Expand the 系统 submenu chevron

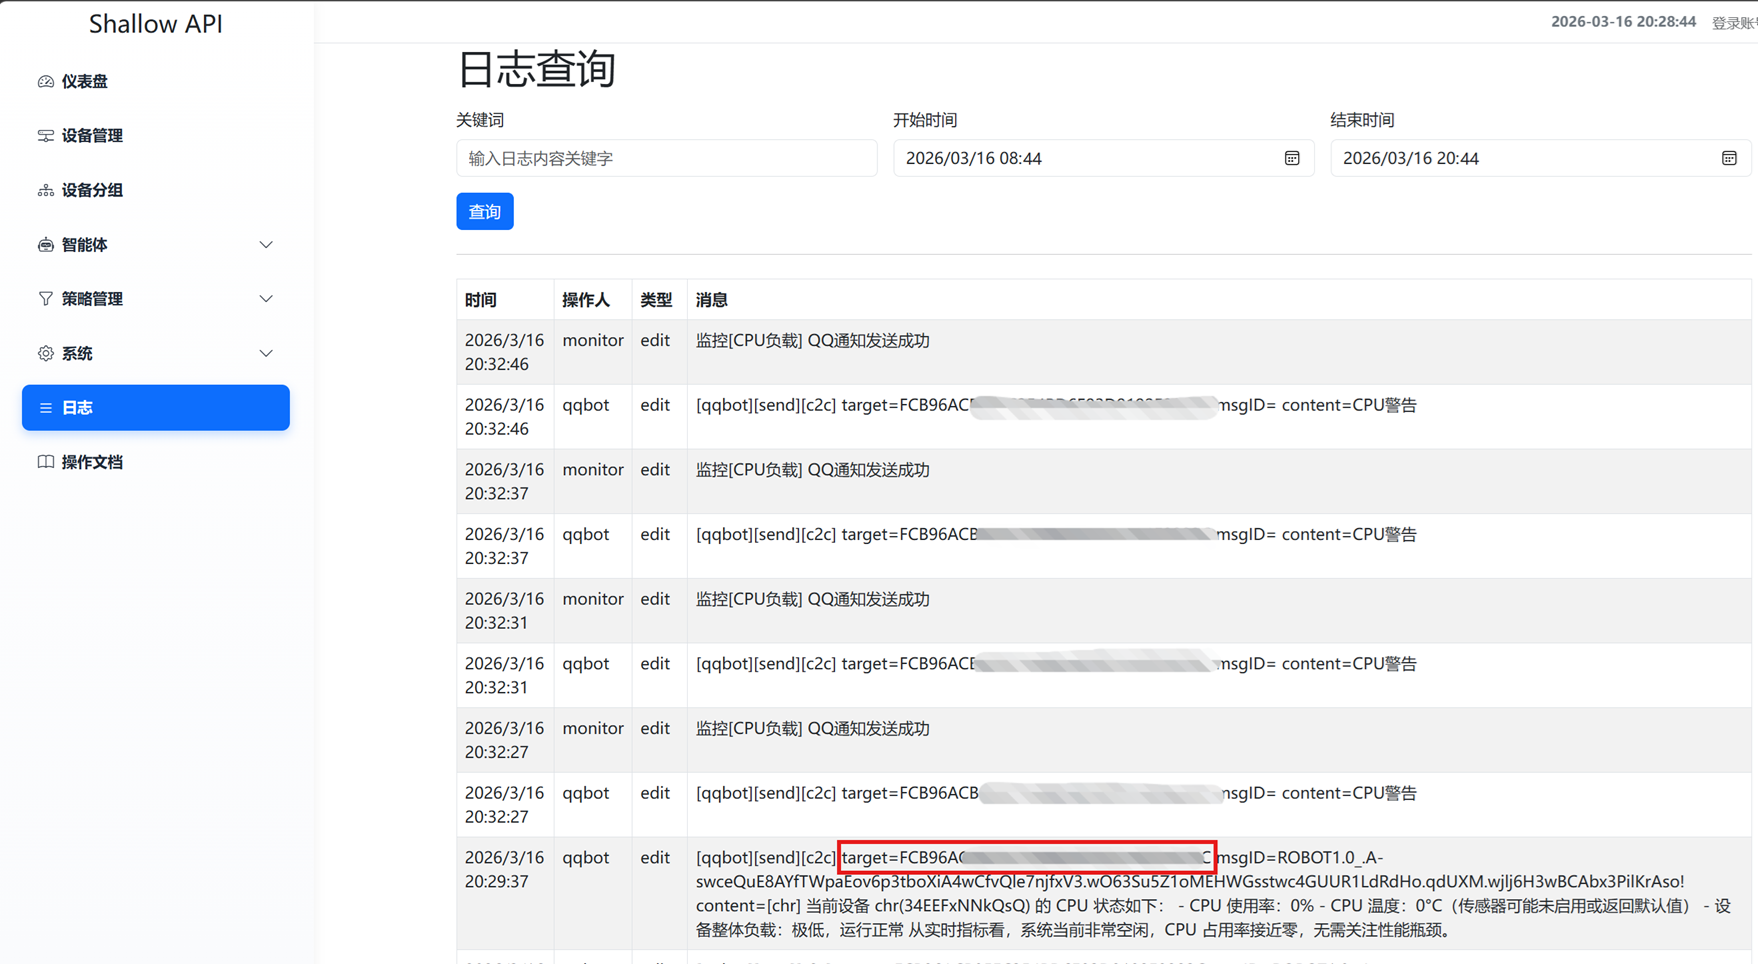(x=266, y=353)
